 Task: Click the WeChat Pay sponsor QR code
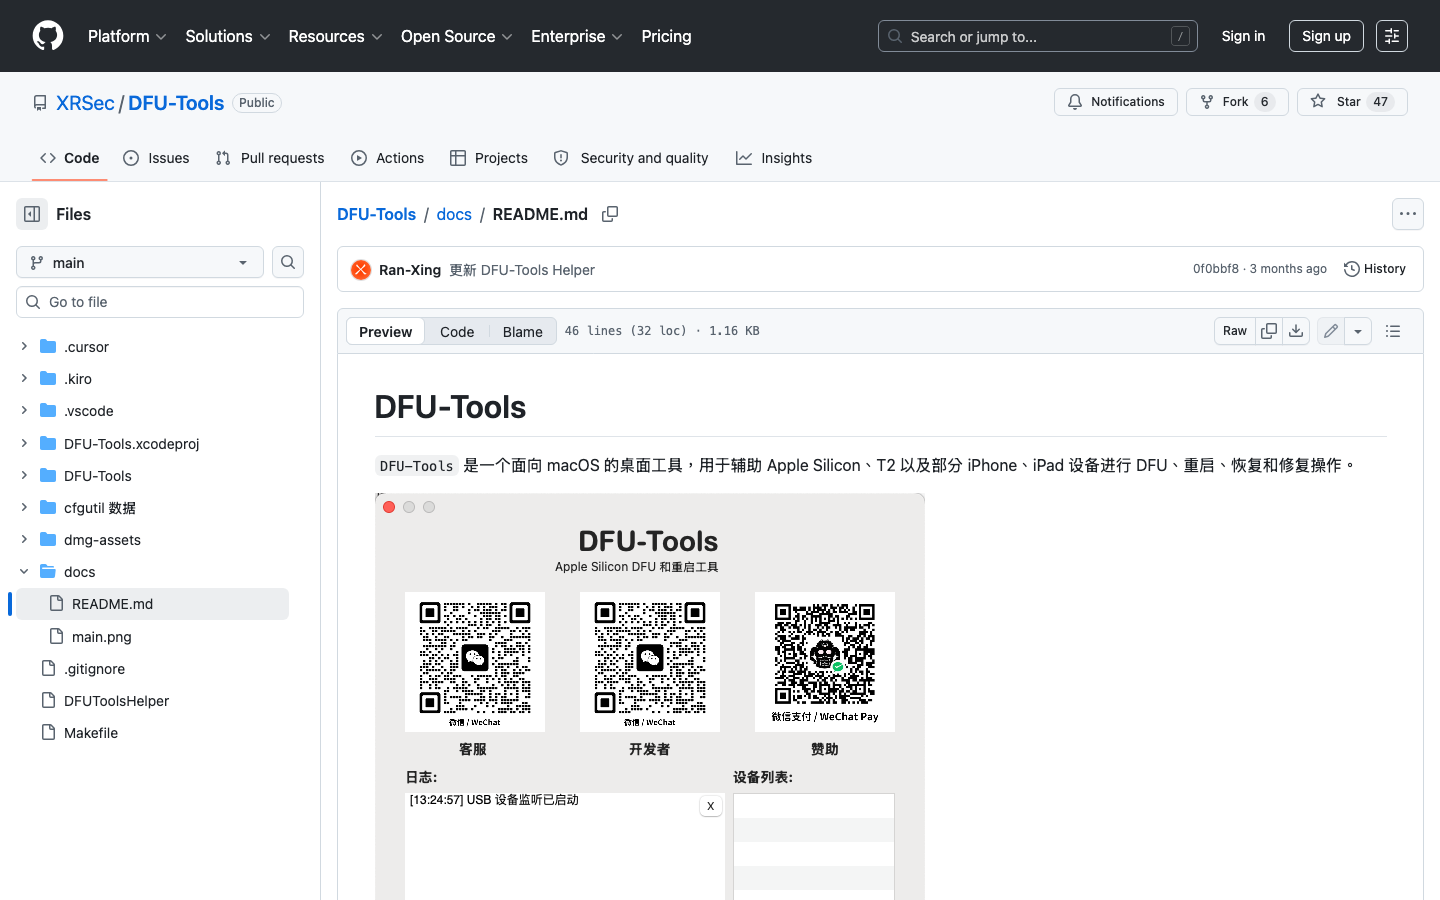click(825, 662)
